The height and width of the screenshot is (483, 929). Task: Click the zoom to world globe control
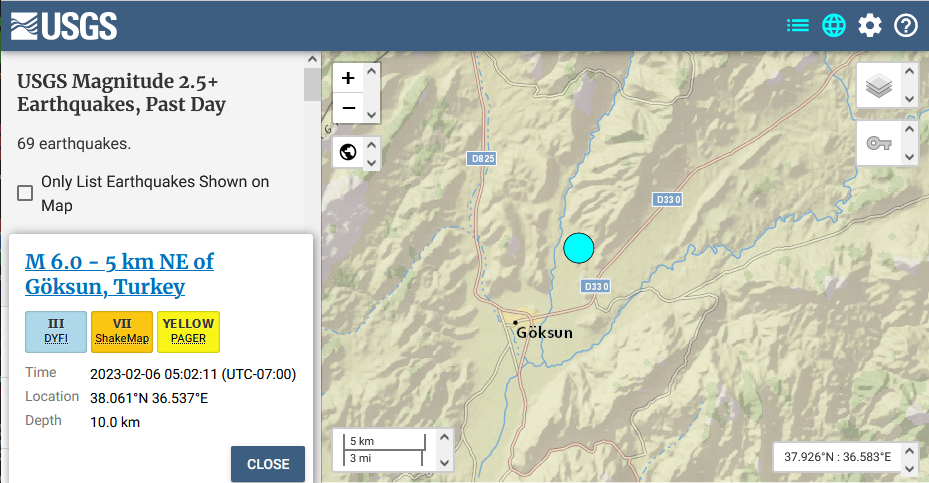click(x=348, y=152)
